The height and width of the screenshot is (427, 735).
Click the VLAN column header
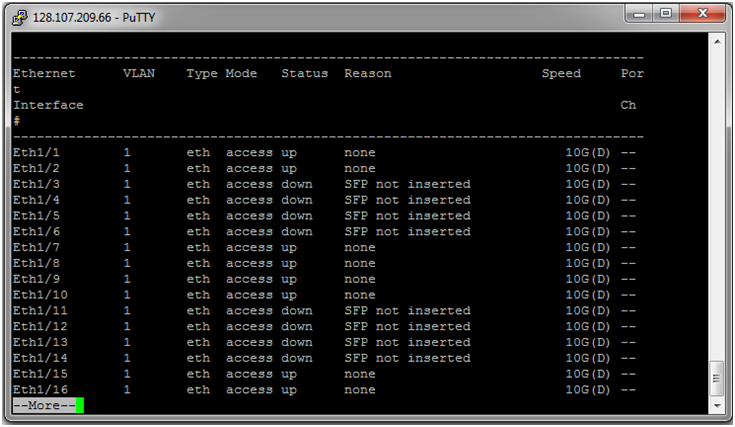pos(139,73)
